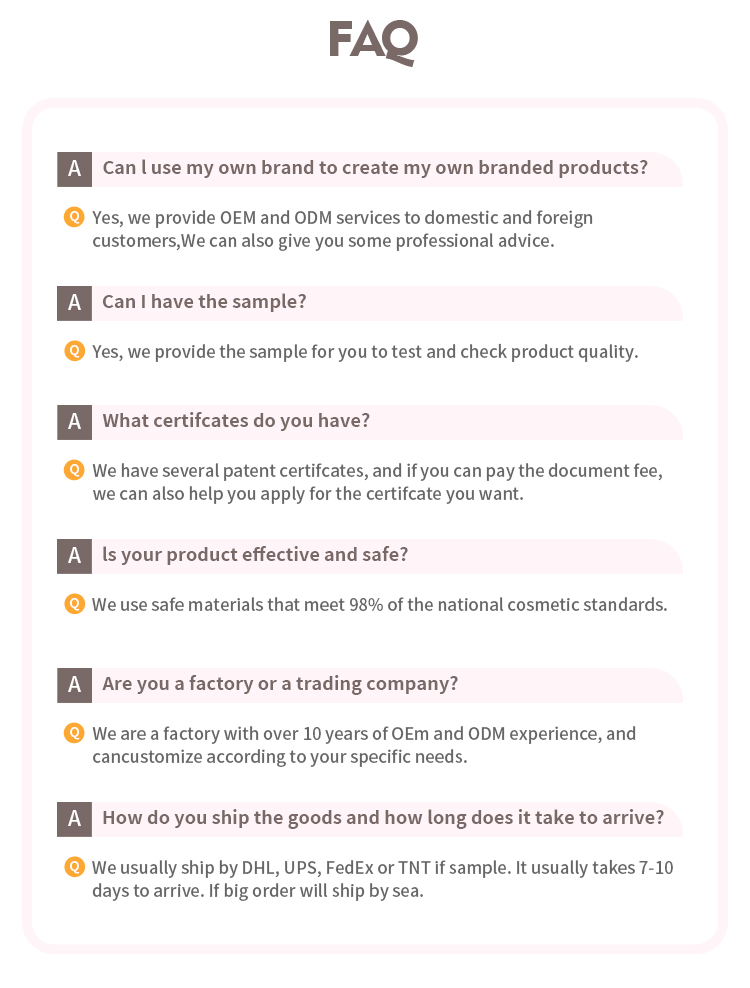The image size is (750, 988).
Task: Click the orange Q icon beside the 10 years experience answer
Action: (74, 733)
